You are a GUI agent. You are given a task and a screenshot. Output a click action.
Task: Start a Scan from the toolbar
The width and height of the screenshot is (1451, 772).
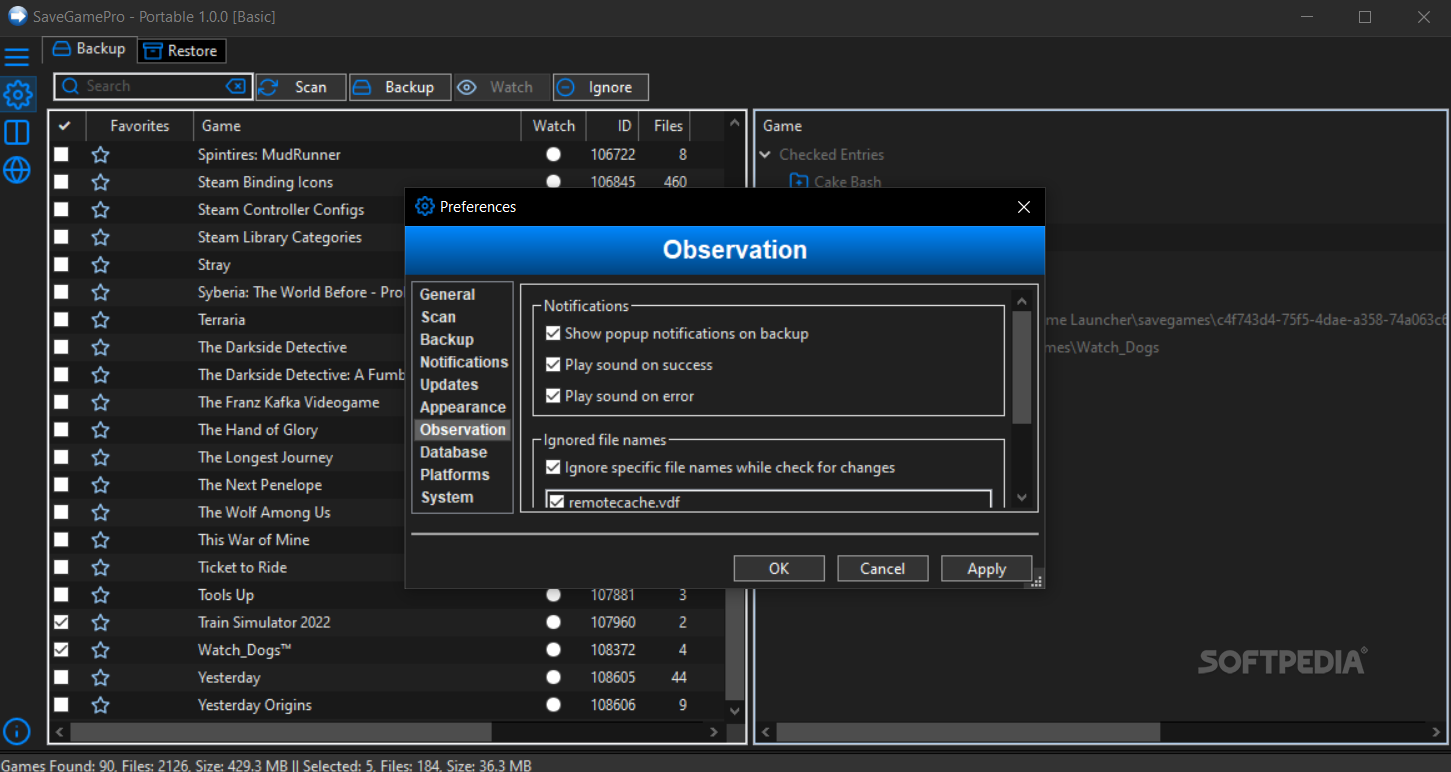tap(301, 87)
